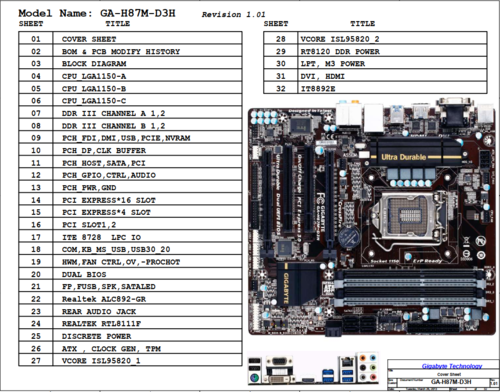This screenshot has height=392, width=500.
Task: Click Cover Sheet text in title block
Action: [449, 374]
